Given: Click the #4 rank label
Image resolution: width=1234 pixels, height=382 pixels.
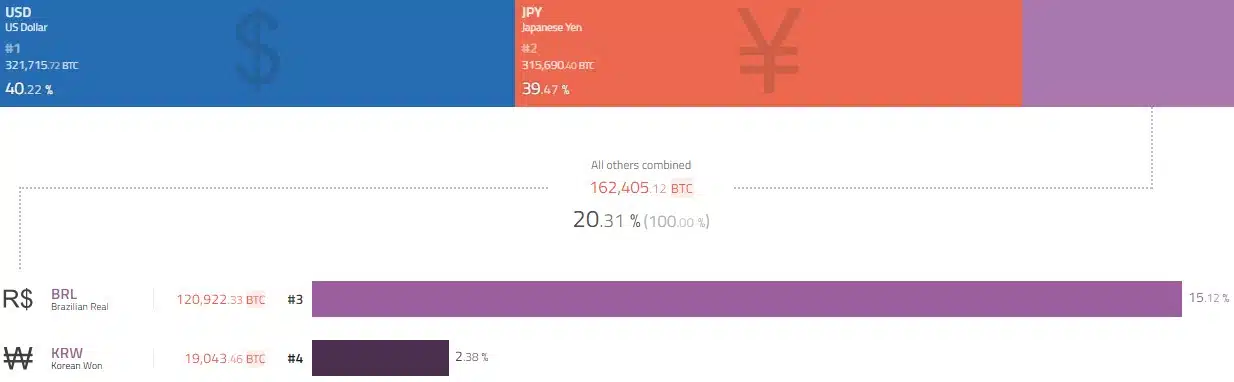Looking at the screenshot, I should [295, 358].
